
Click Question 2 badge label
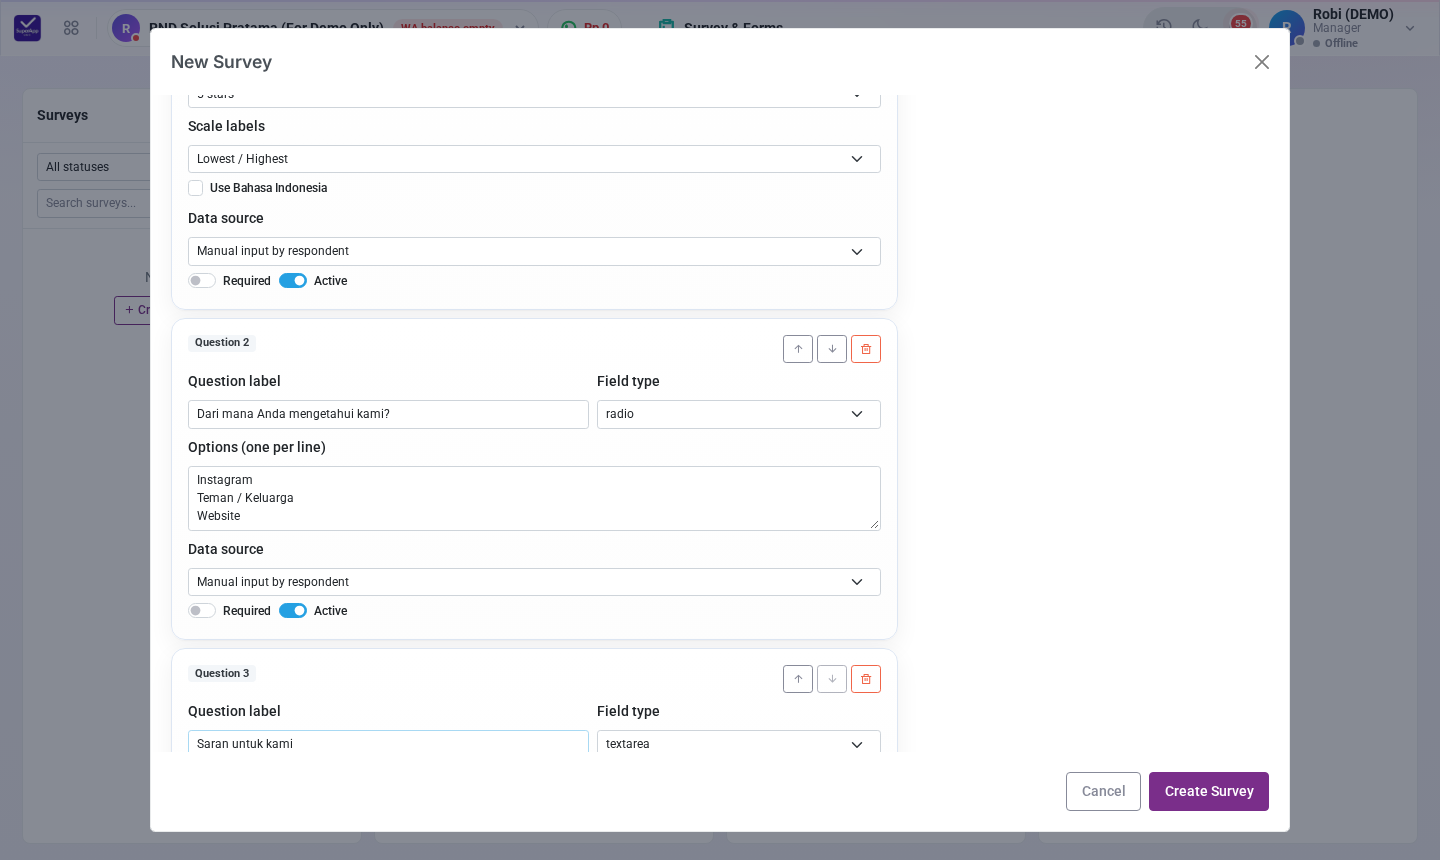[x=222, y=343]
